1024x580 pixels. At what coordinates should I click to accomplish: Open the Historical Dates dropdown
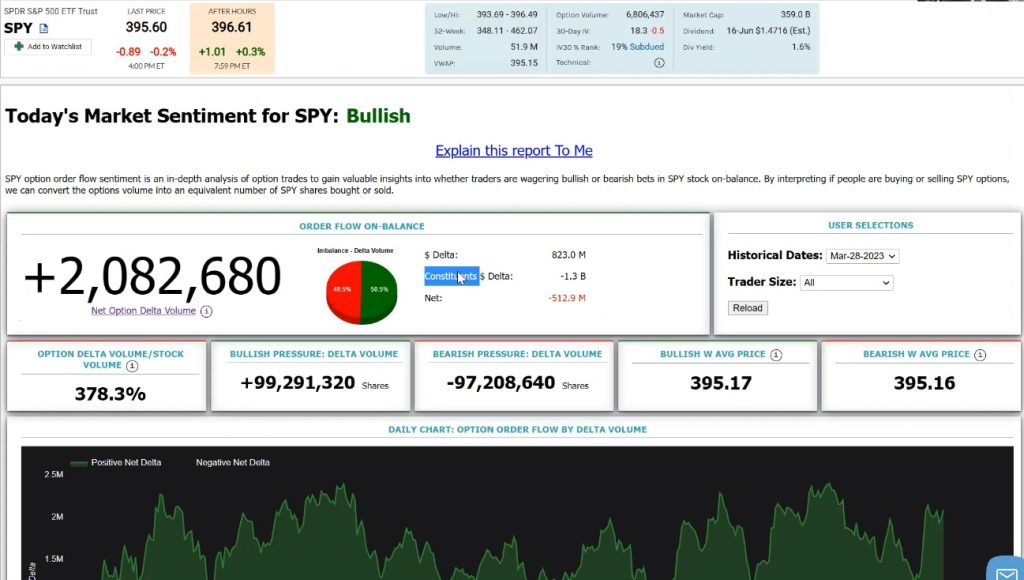click(x=863, y=256)
